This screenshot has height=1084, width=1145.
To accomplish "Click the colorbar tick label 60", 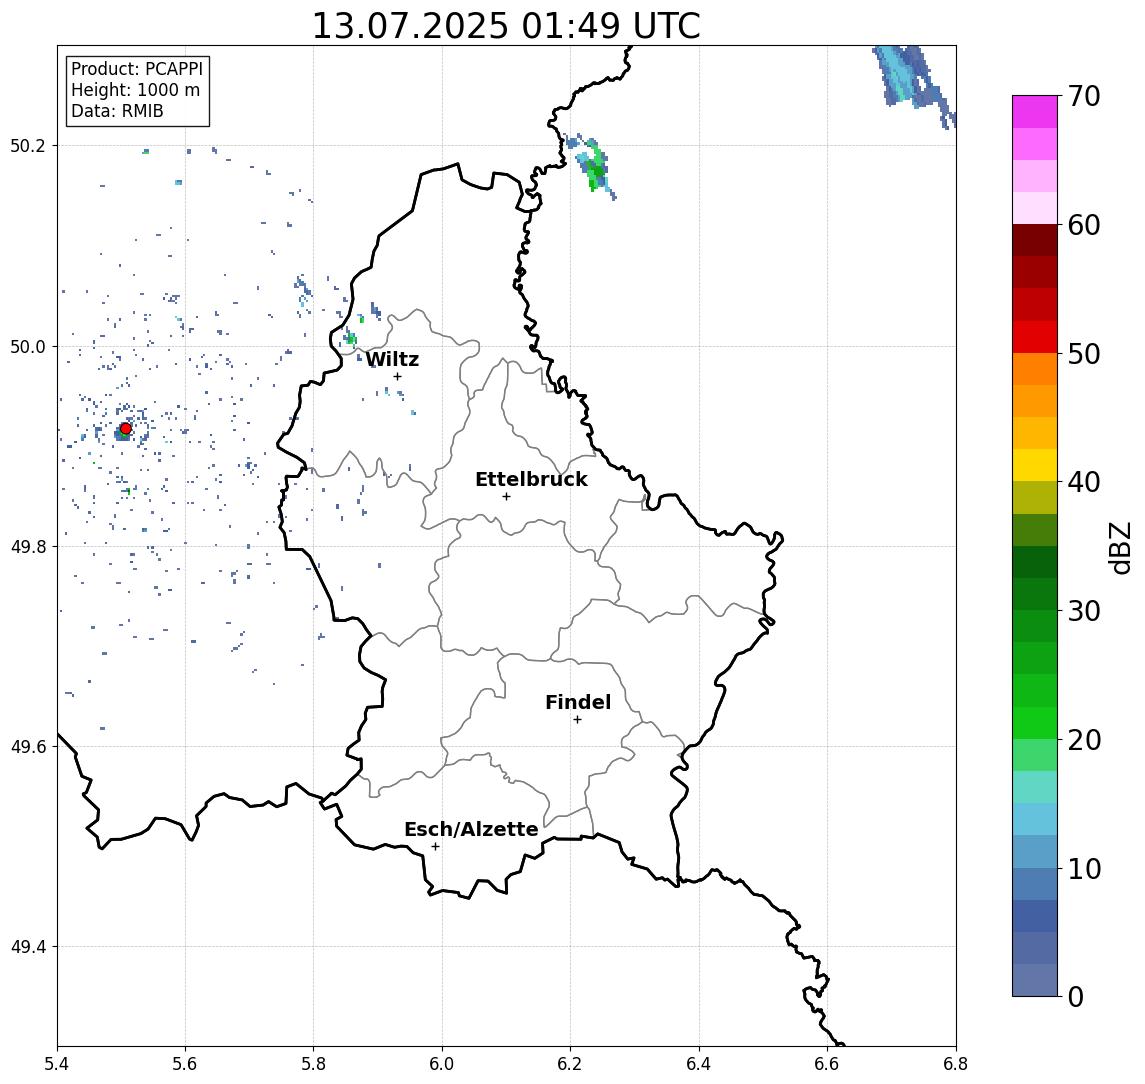I will coord(1084,225).
